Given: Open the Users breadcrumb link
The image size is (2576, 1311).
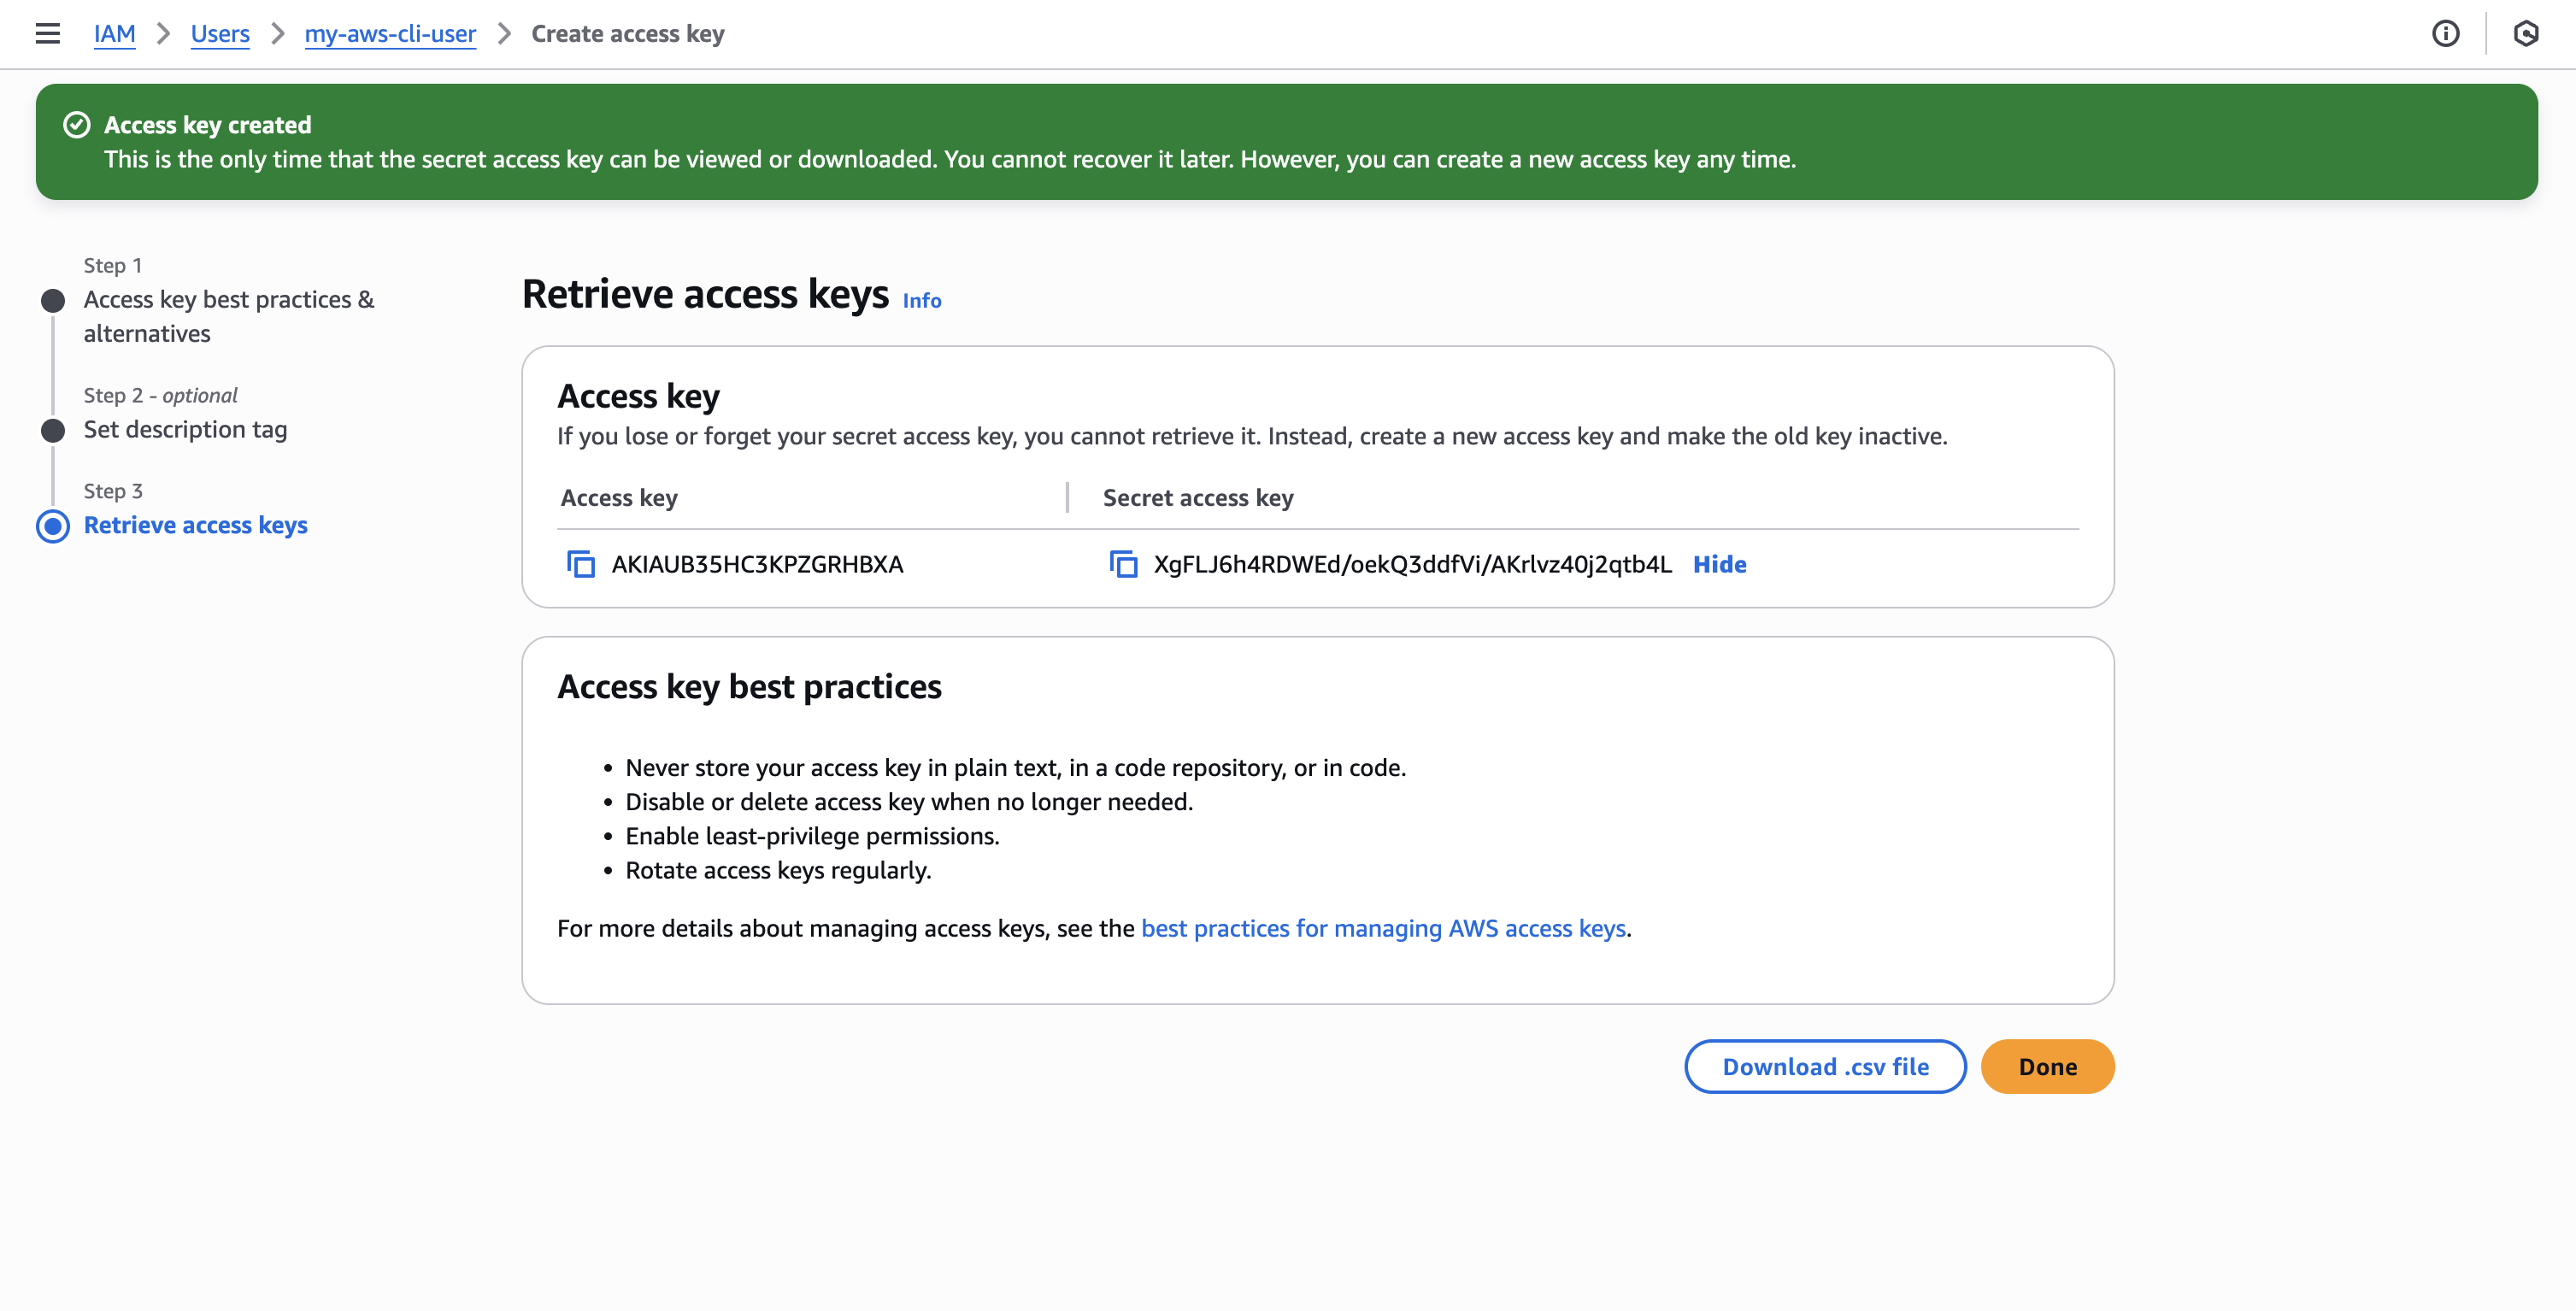Looking at the screenshot, I should click(x=220, y=33).
